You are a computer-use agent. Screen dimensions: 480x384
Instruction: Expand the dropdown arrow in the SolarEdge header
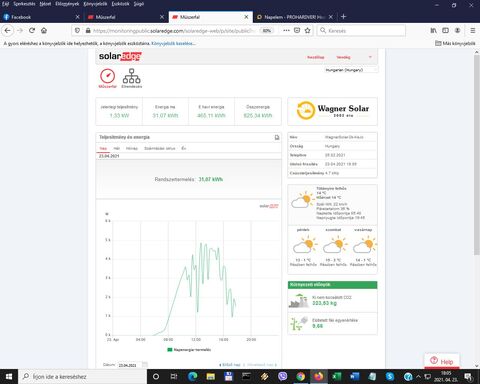[370, 57]
